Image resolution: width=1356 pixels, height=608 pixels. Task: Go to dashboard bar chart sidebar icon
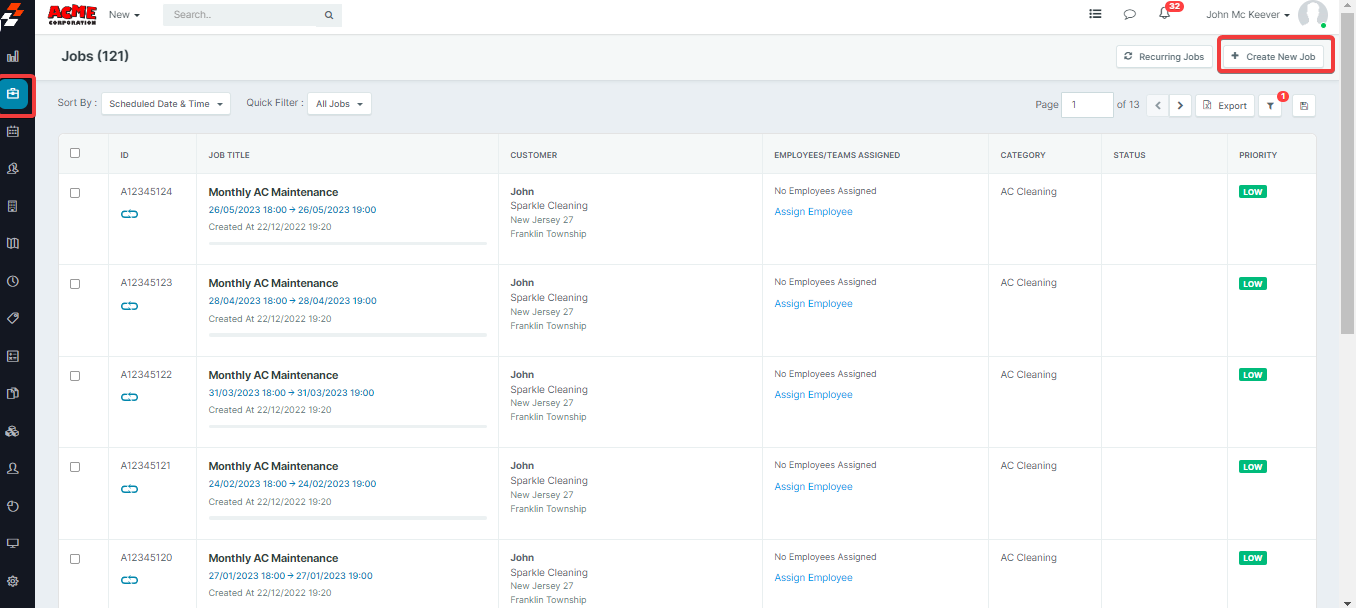point(13,57)
